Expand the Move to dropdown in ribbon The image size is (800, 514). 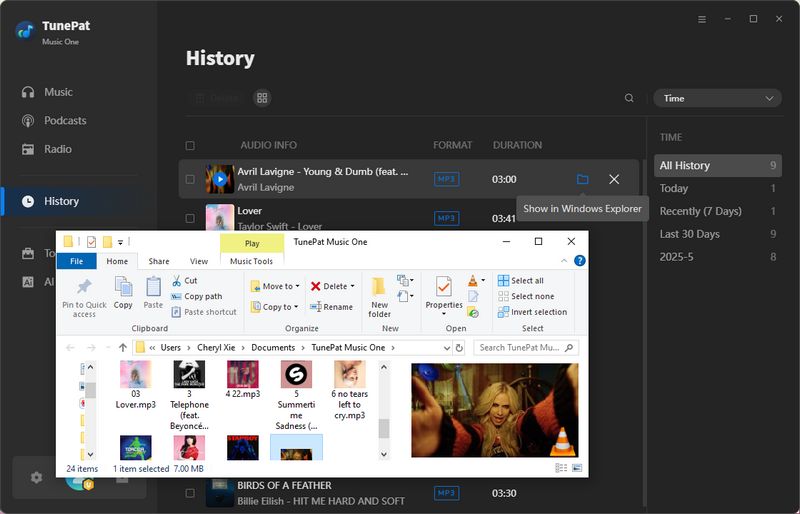point(297,286)
